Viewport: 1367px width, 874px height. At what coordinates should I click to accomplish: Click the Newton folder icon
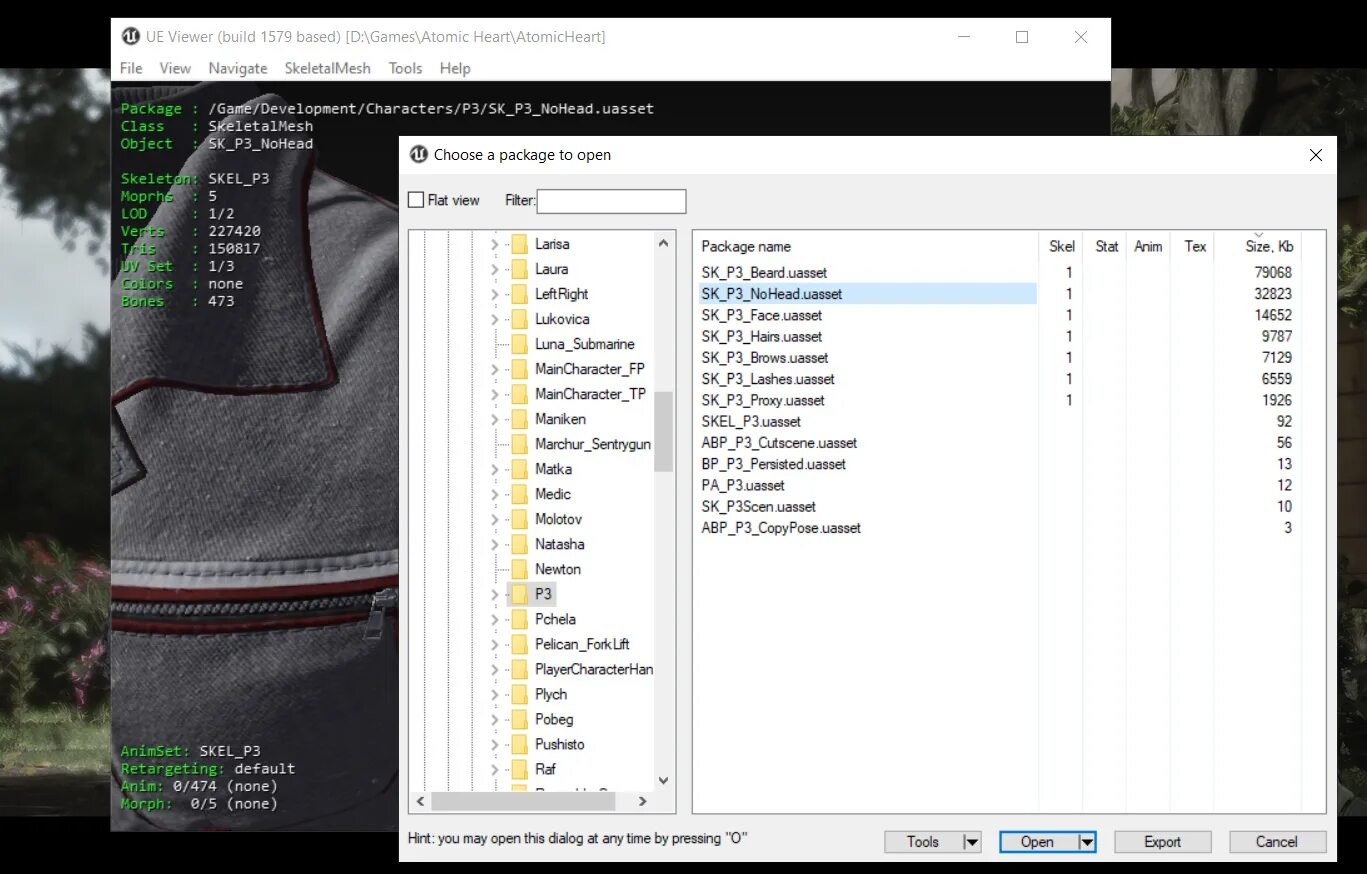coord(519,569)
